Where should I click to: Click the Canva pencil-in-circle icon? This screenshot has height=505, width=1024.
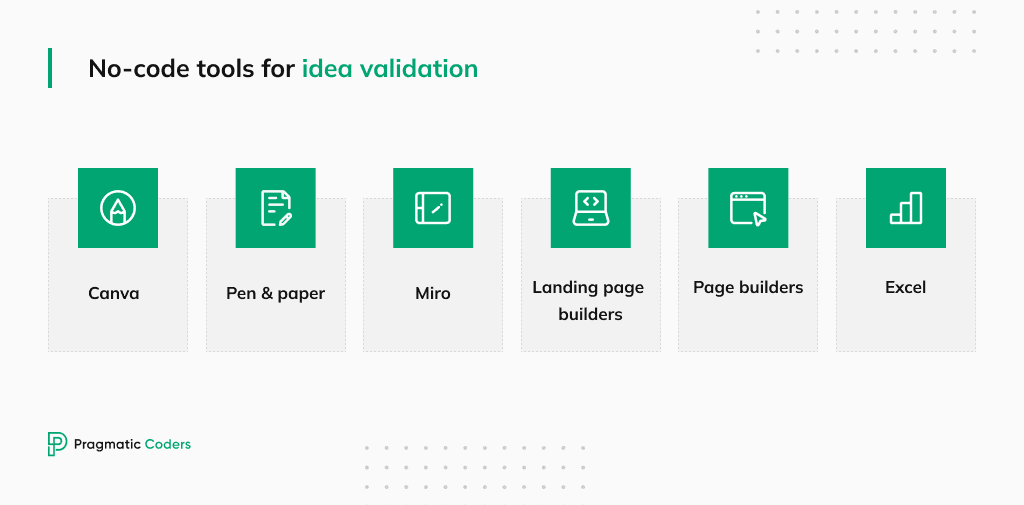tap(118, 208)
